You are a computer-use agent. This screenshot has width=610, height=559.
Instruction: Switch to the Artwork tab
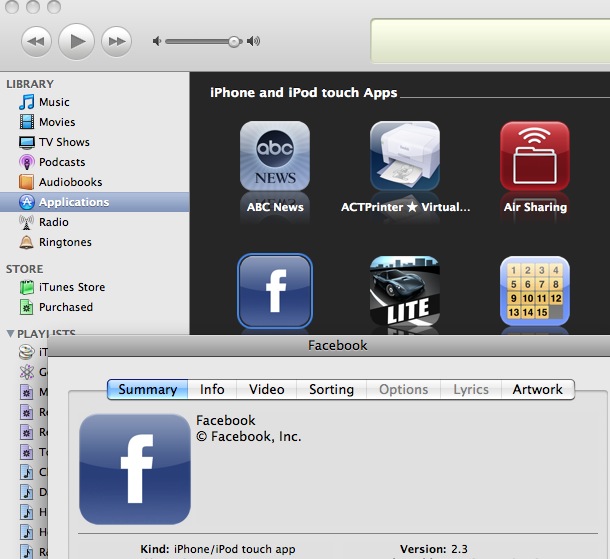click(x=538, y=389)
